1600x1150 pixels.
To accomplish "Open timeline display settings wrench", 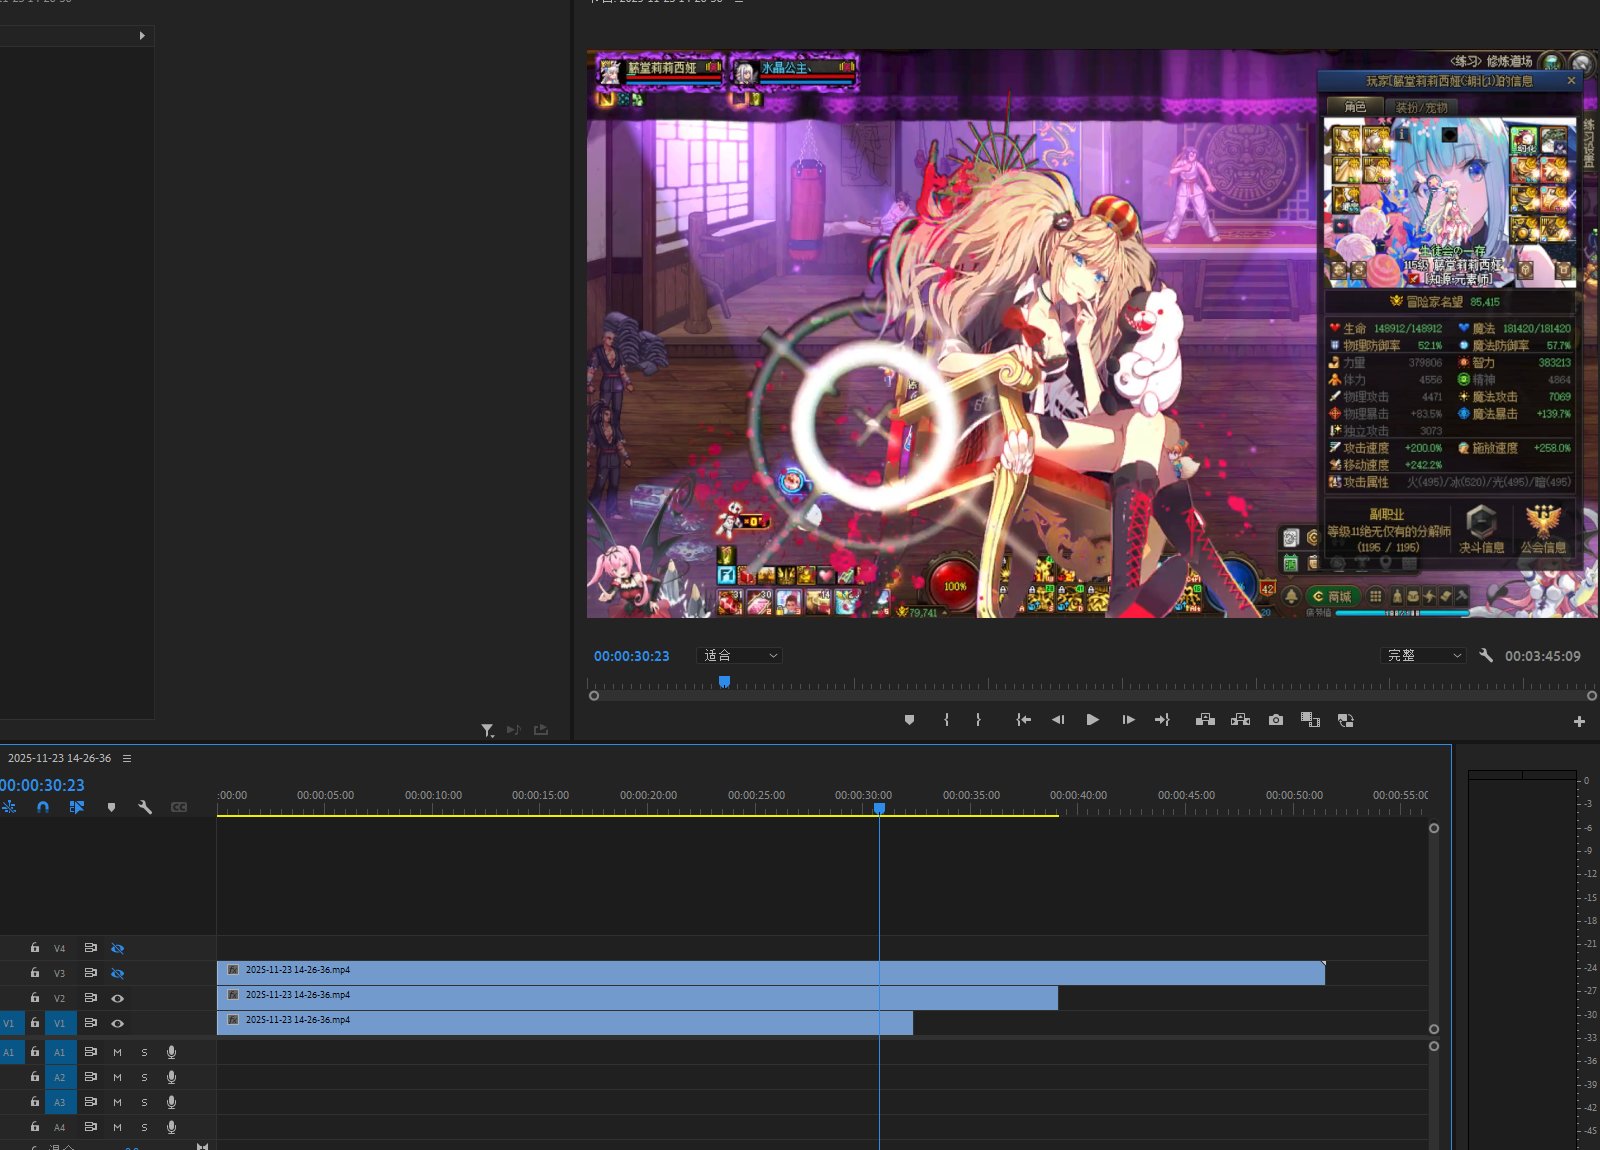I will coord(145,807).
